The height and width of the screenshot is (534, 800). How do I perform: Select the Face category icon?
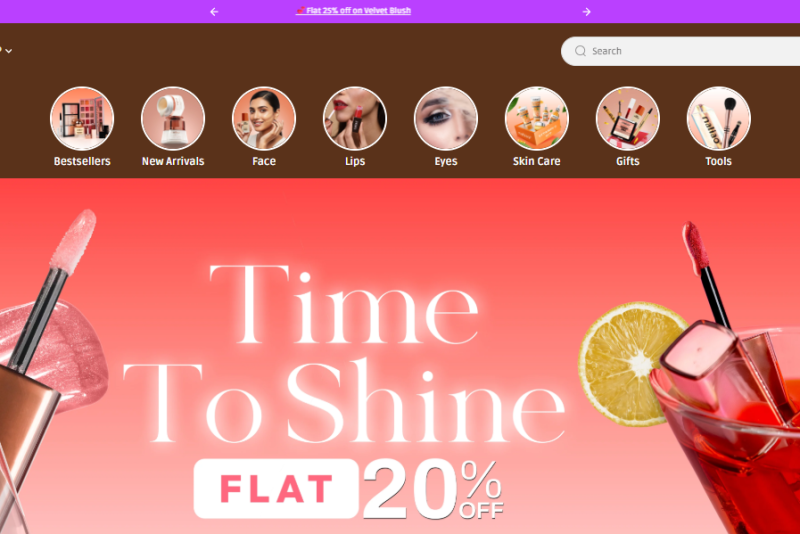(264, 118)
